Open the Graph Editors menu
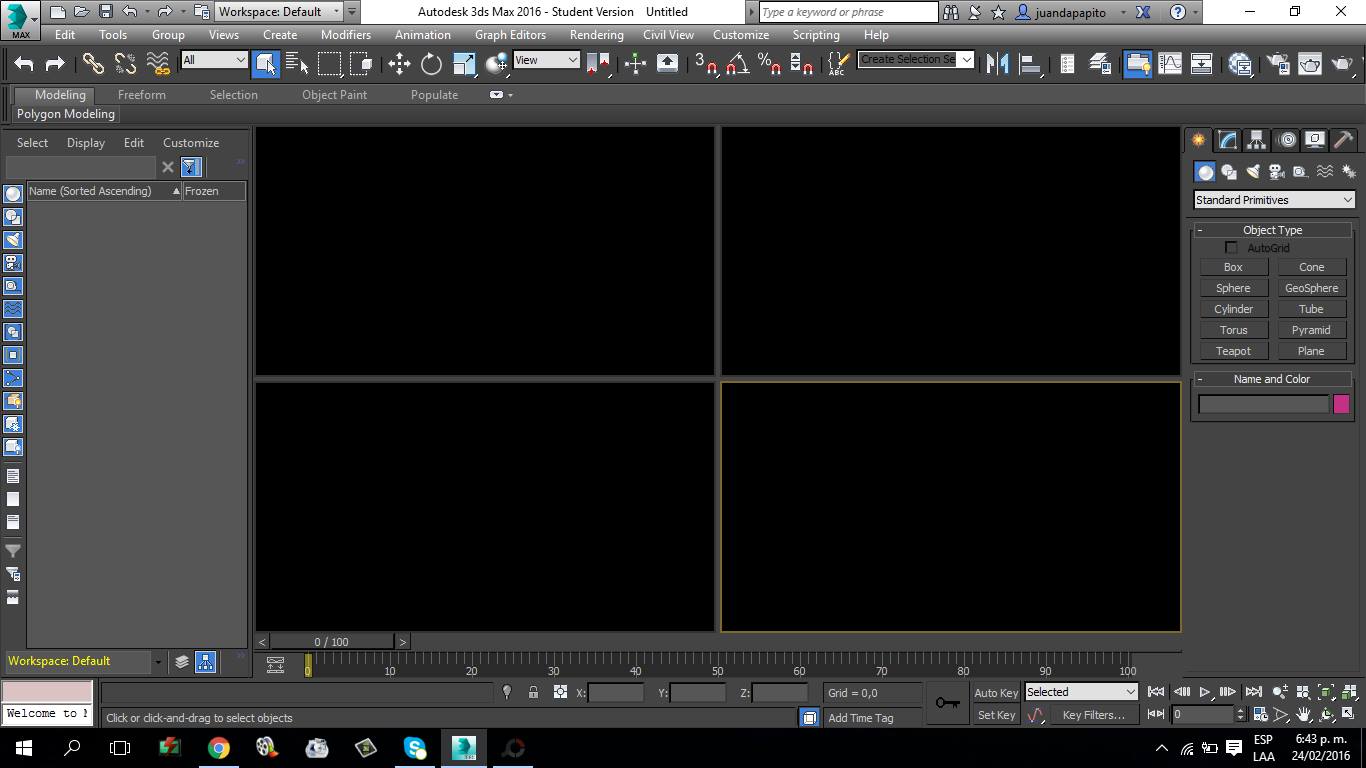The image size is (1366, 768). pyautogui.click(x=510, y=34)
